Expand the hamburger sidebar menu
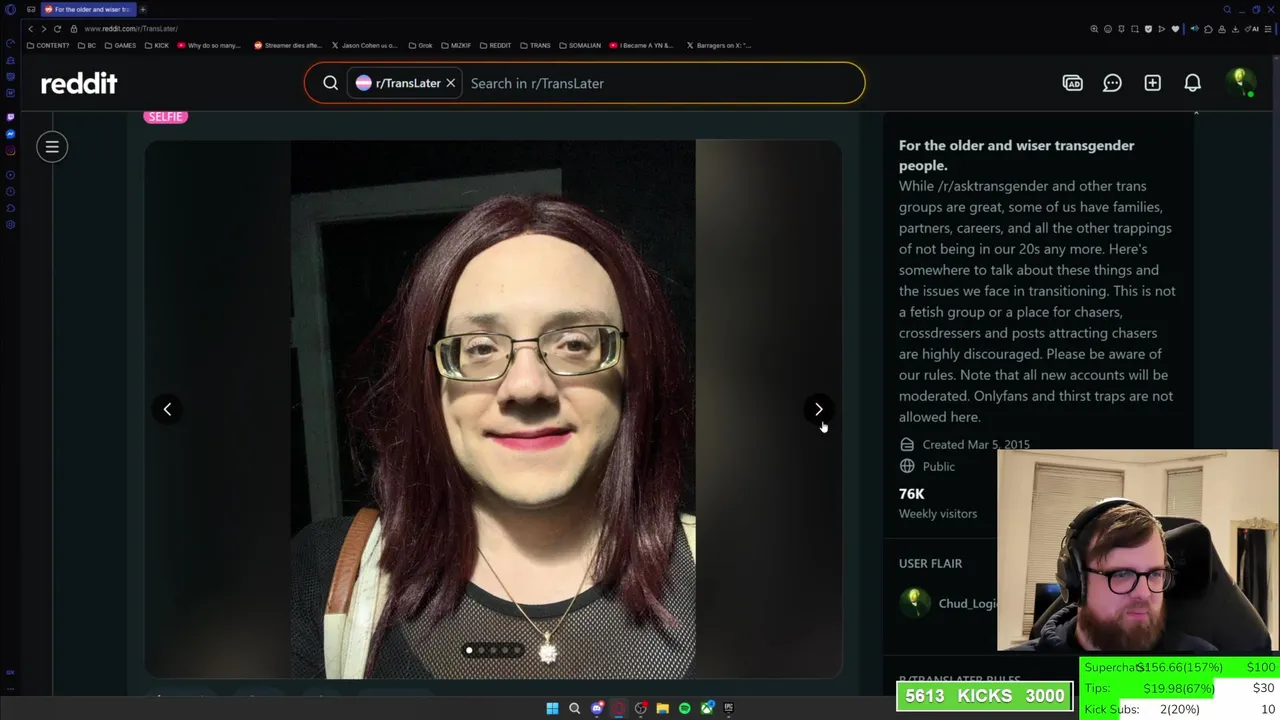This screenshot has width=1280, height=720. pos(52,147)
